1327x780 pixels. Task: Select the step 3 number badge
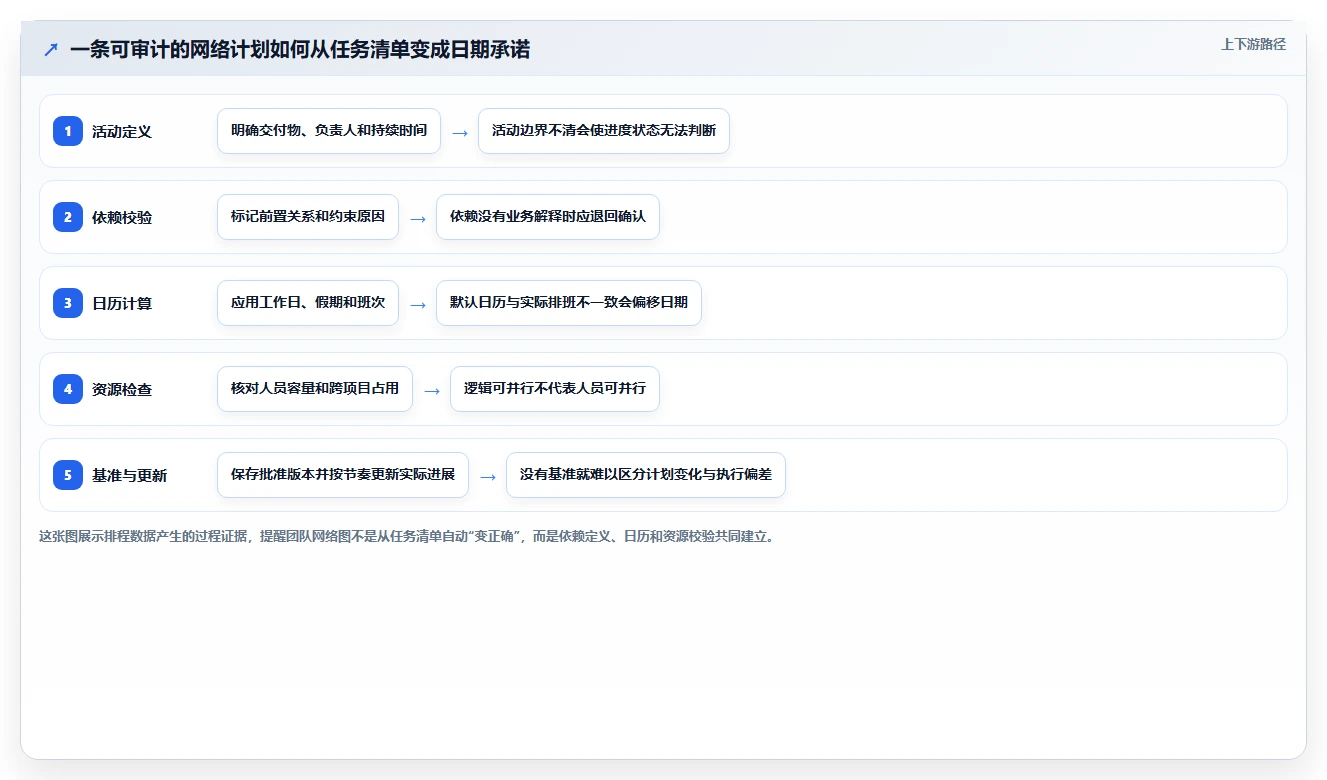[x=68, y=303]
